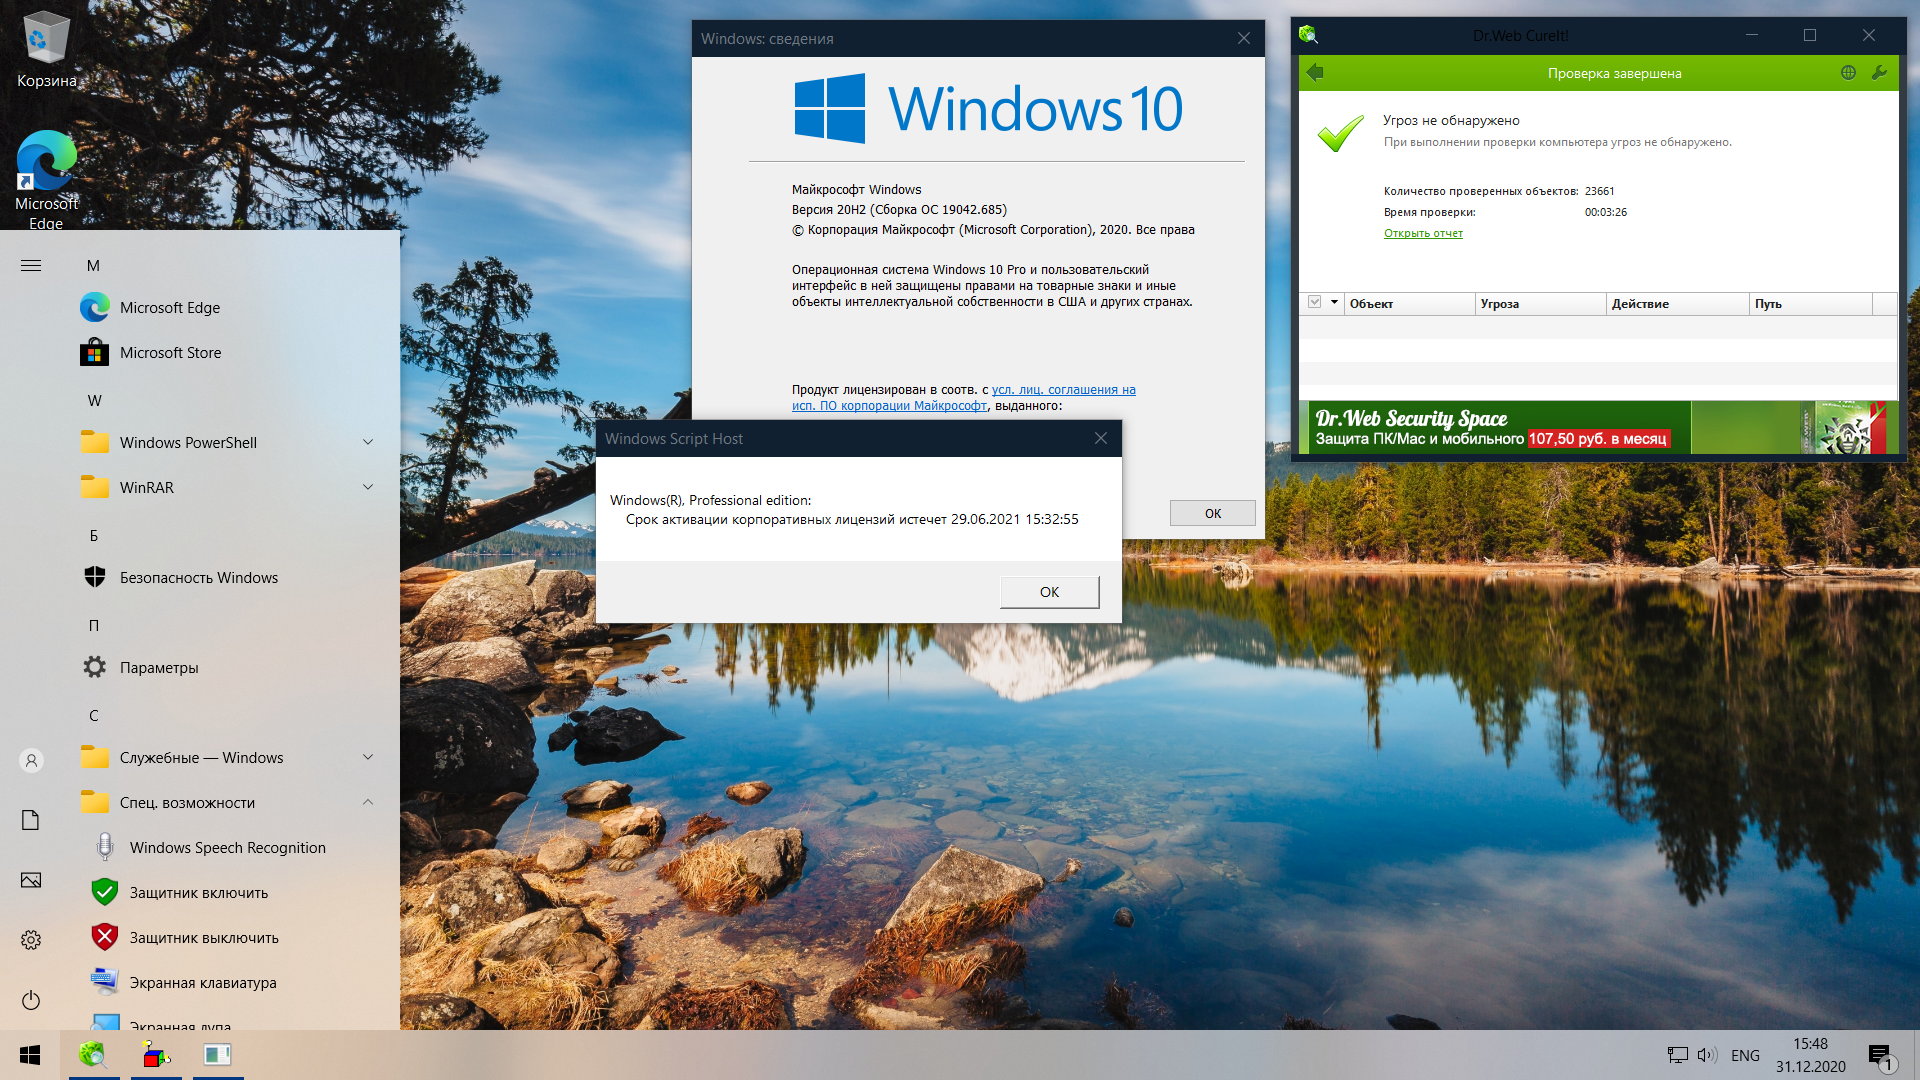
Task: Click OK in Windows Script Host dialog
Action: pyautogui.click(x=1049, y=592)
